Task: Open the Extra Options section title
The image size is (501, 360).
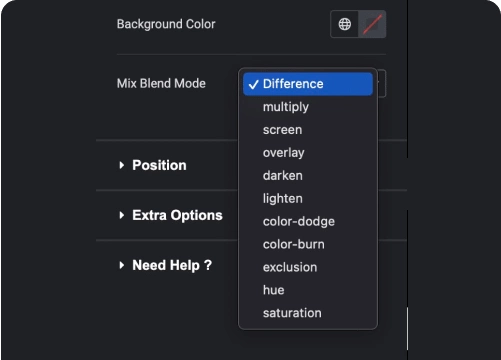Action: click(x=177, y=215)
